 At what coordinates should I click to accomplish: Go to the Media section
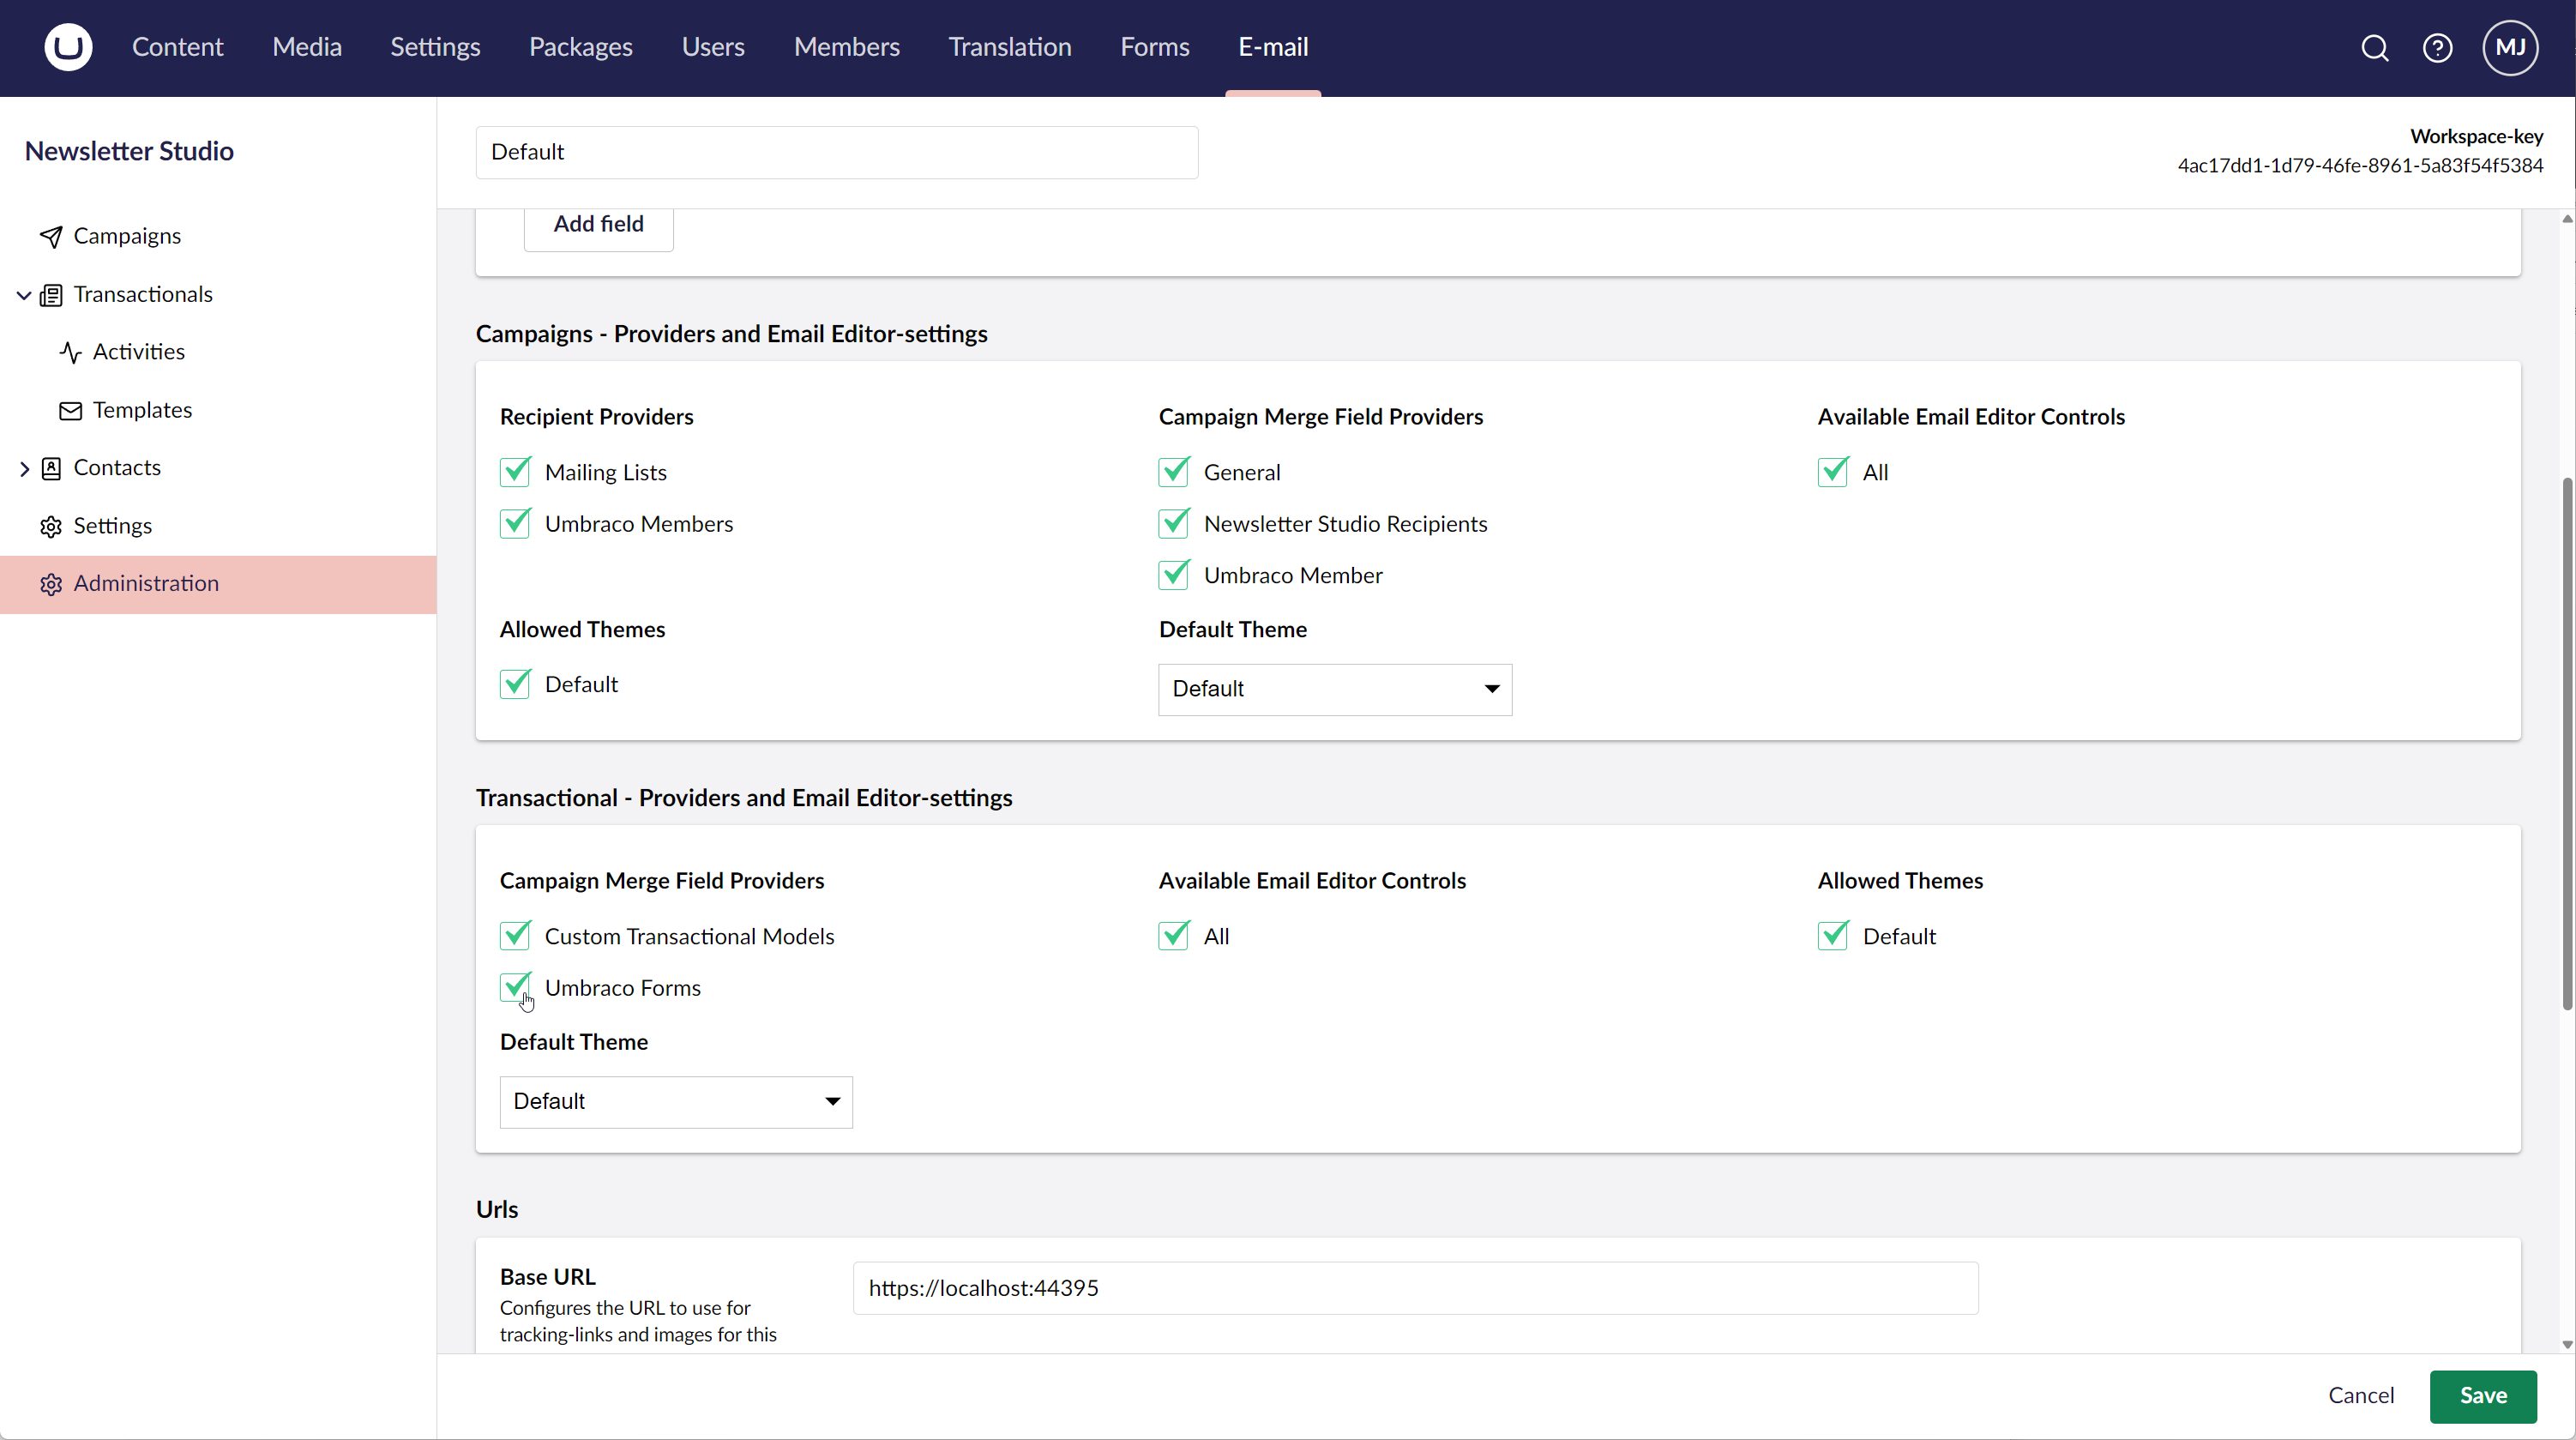pyautogui.click(x=307, y=47)
